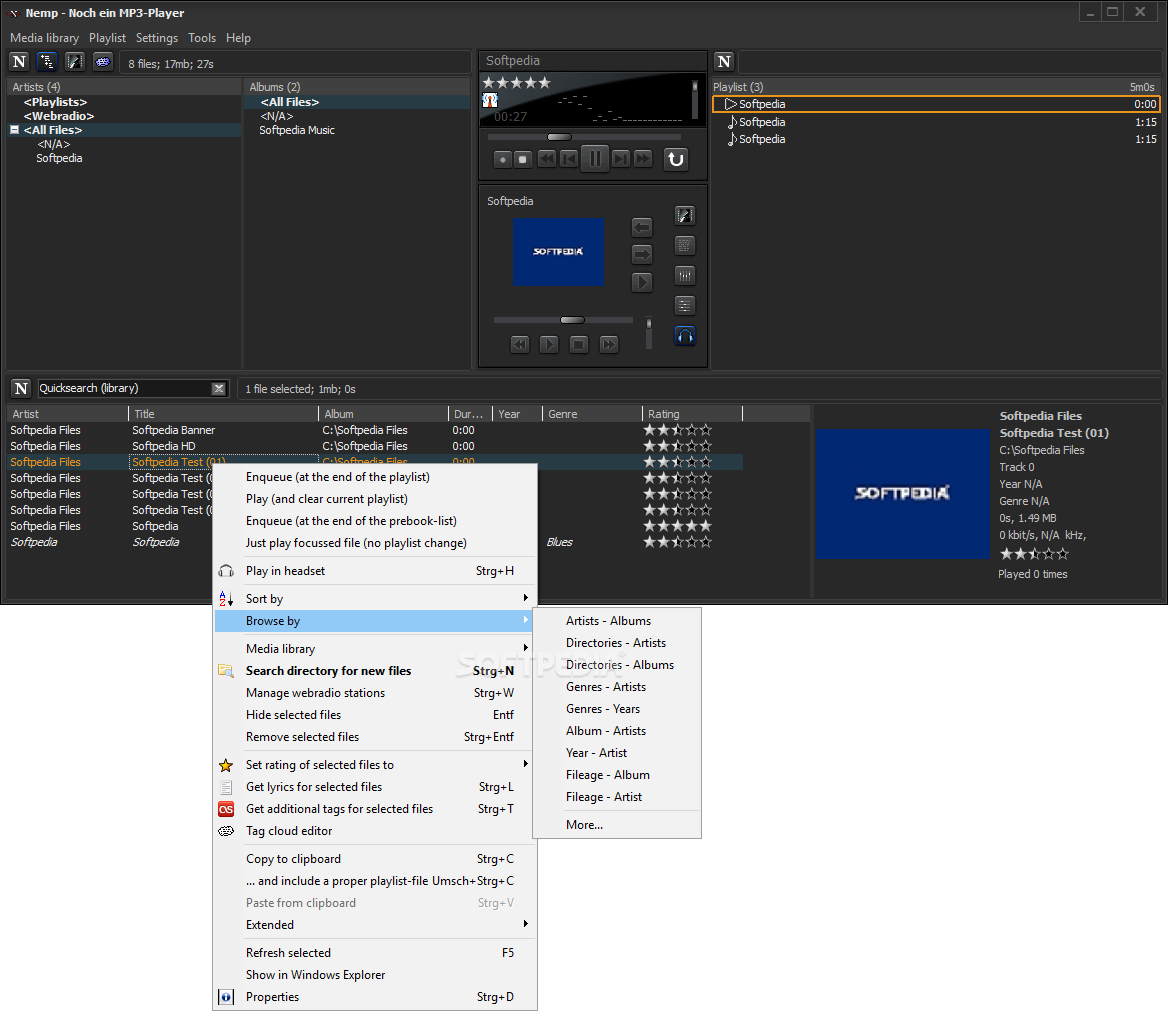Choose Genres - Artists from Browse by submenu
The image size is (1168, 1011).
[x=617, y=687]
